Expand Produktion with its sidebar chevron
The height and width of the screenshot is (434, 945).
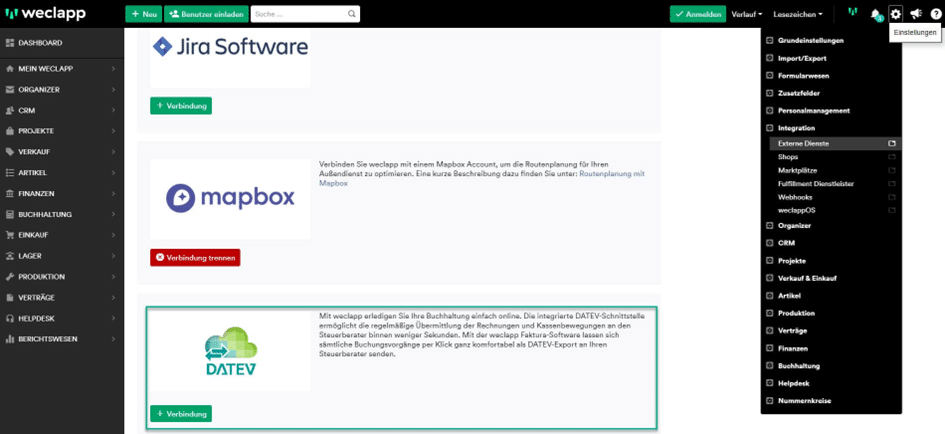point(113,277)
